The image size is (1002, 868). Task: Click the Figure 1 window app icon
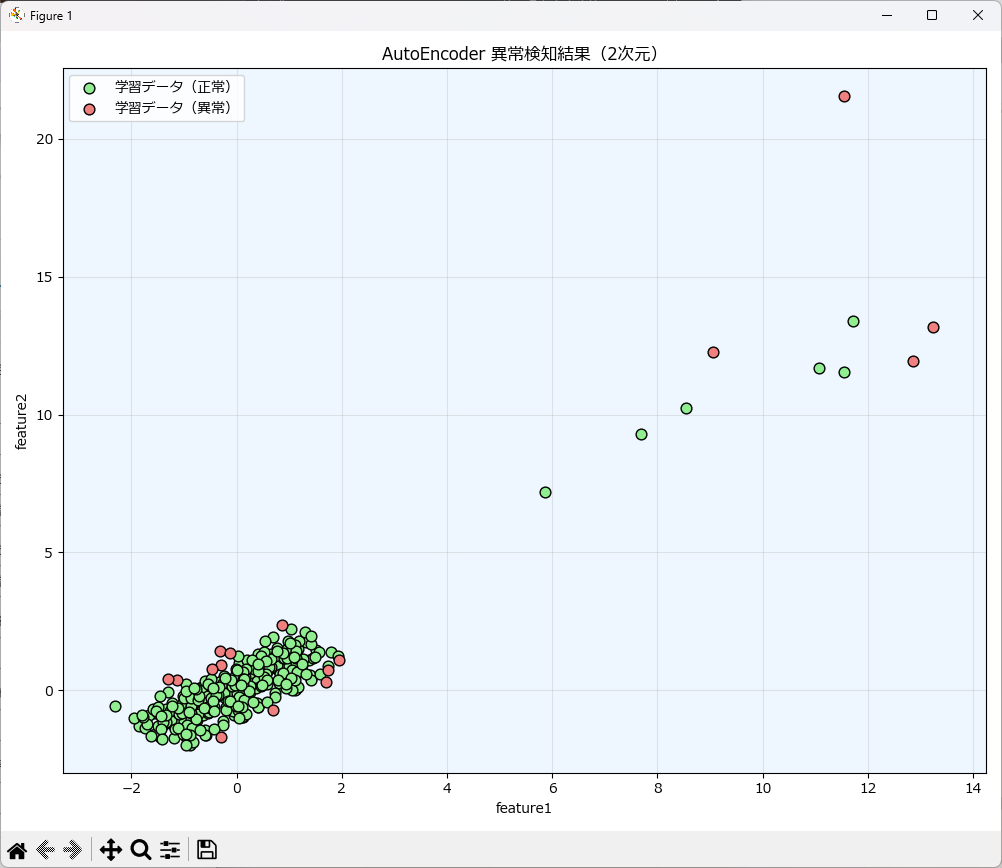pyautogui.click(x=16, y=15)
